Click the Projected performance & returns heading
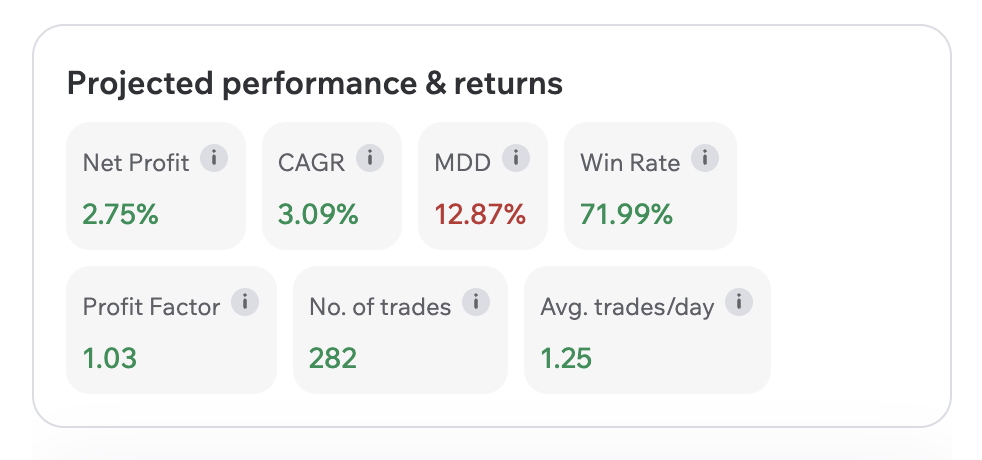 click(x=315, y=84)
